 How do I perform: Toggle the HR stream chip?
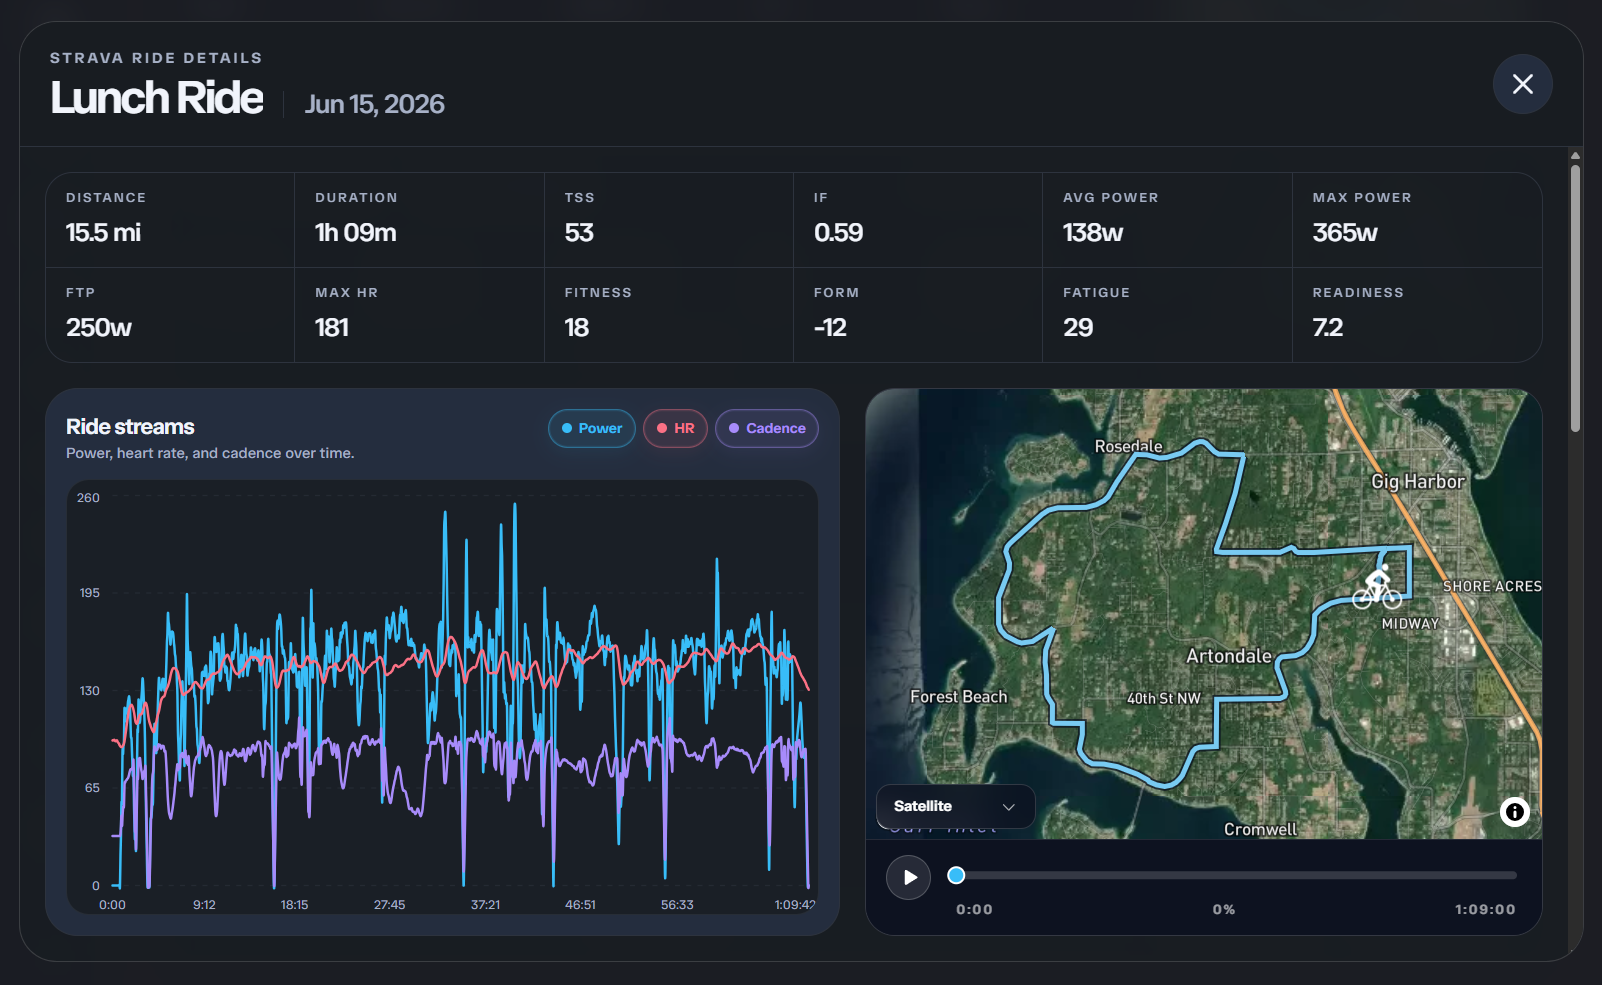(x=675, y=428)
